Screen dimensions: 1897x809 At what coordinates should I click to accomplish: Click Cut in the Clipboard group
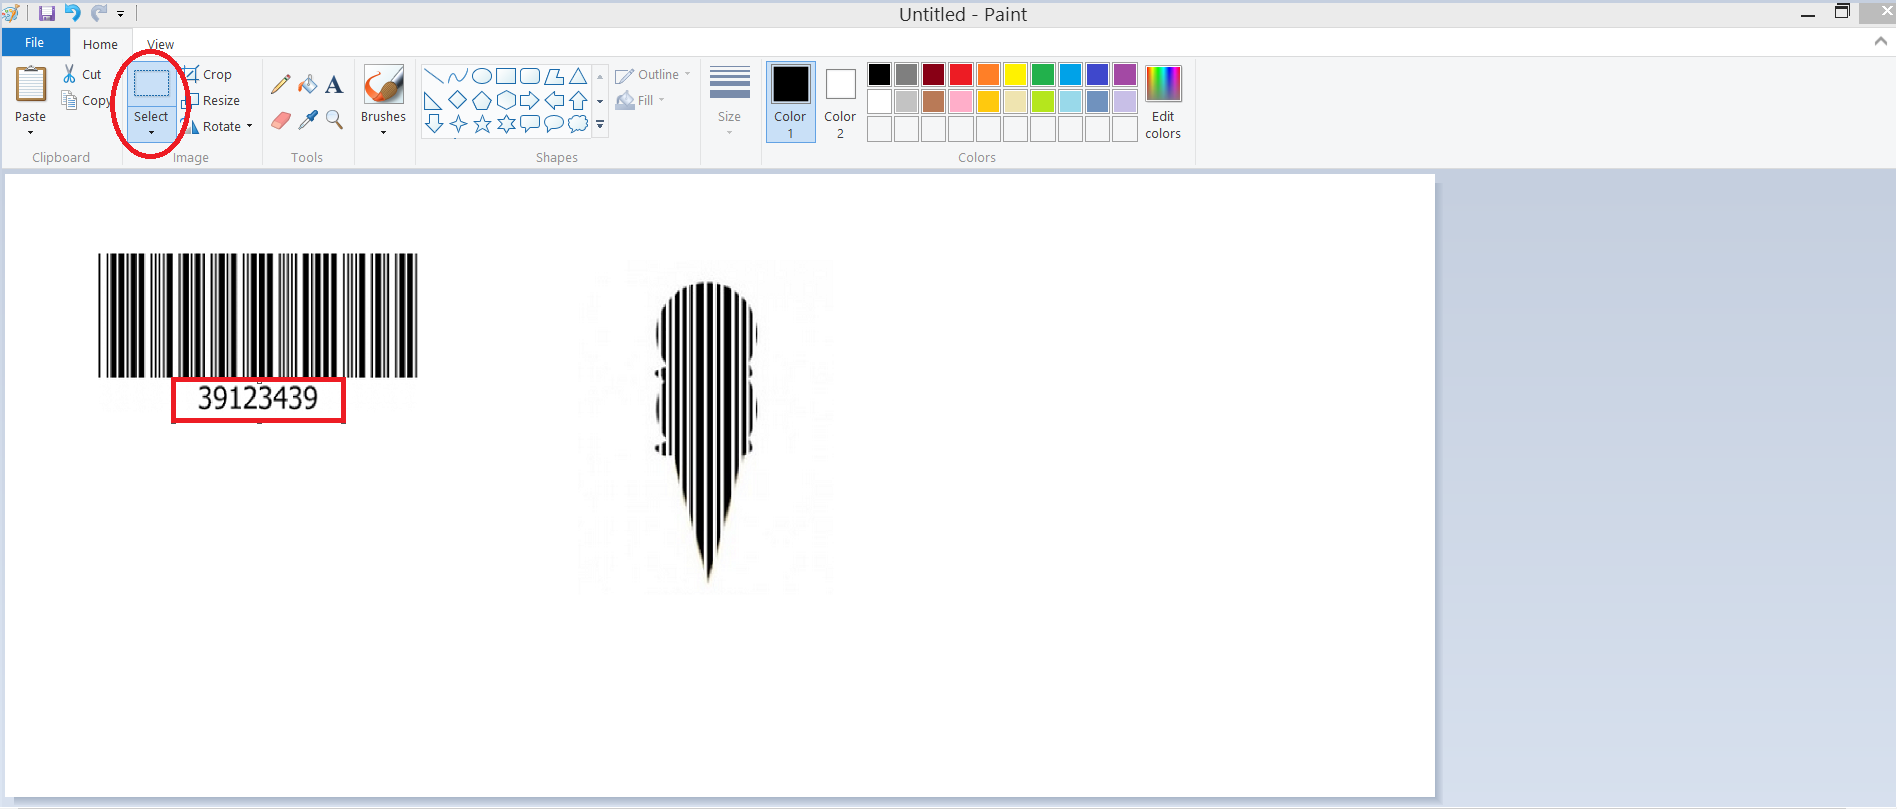click(x=83, y=74)
